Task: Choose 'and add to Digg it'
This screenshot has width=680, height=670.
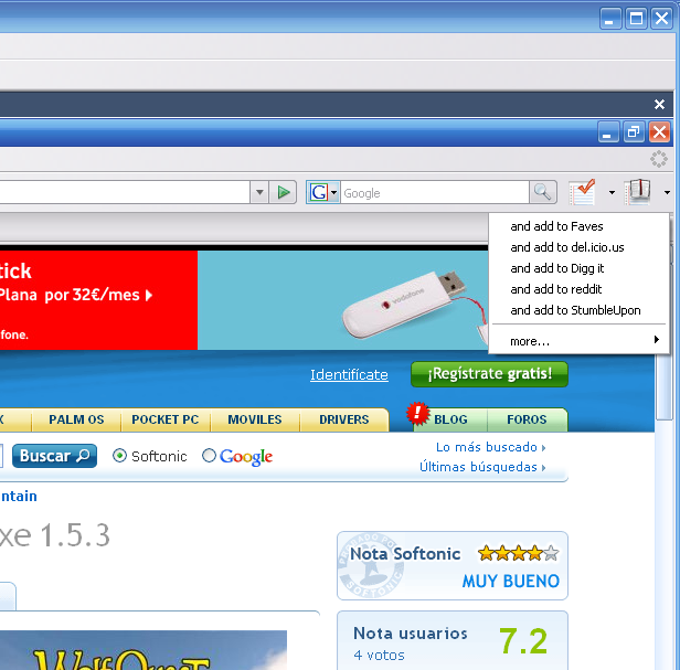Action: [579, 268]
